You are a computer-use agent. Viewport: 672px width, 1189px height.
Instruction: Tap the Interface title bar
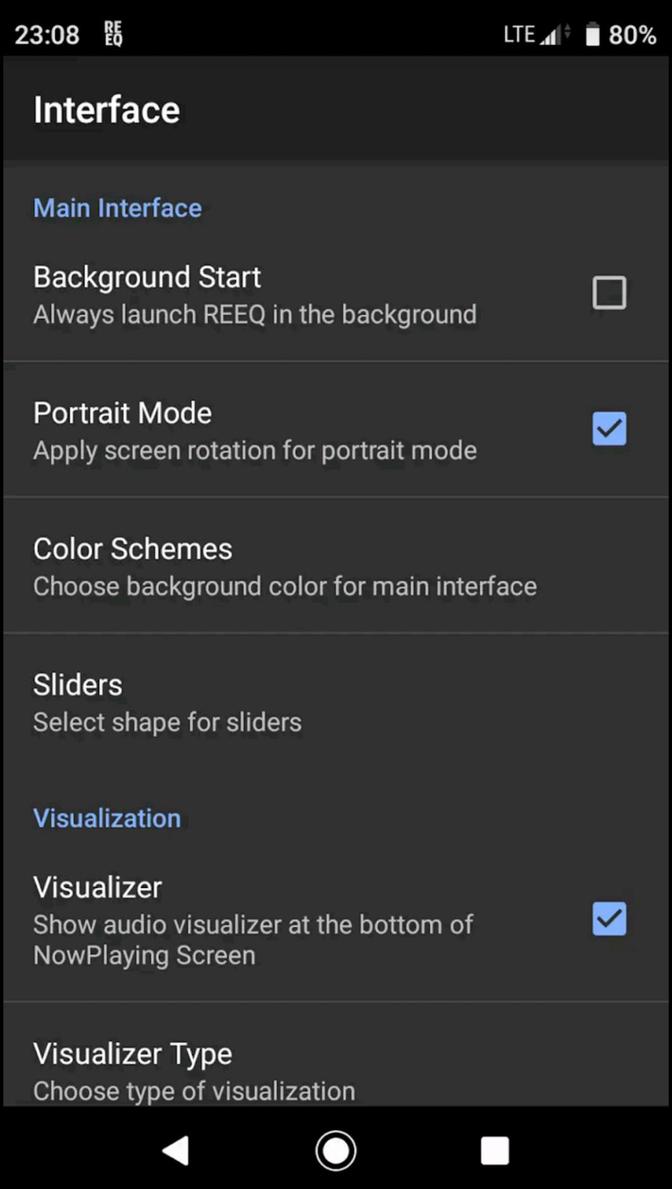point(107,110)
